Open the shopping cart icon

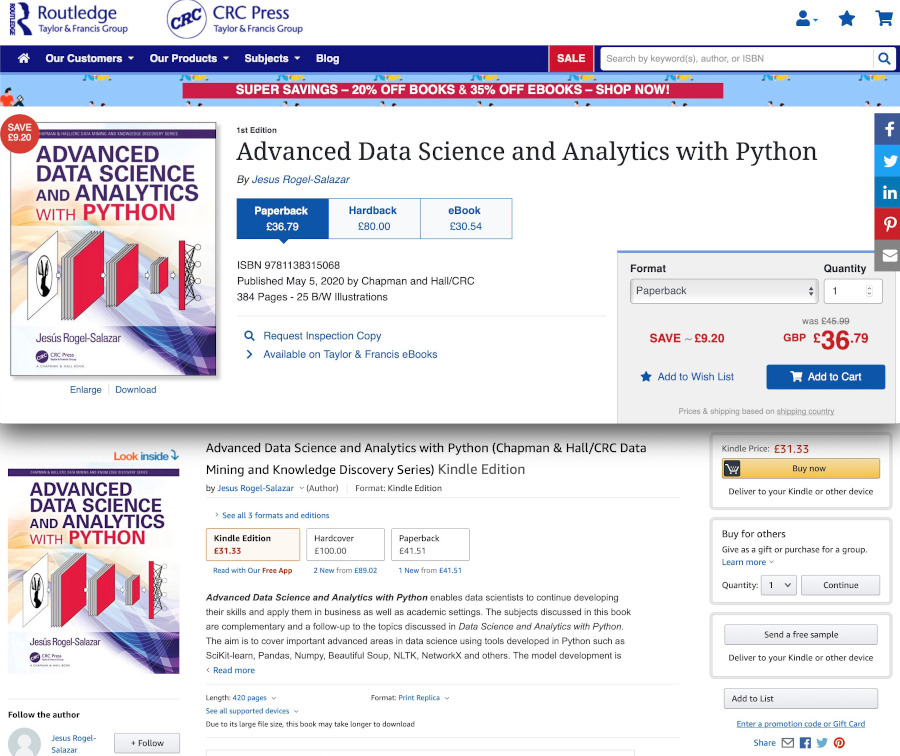pos(883,18)
